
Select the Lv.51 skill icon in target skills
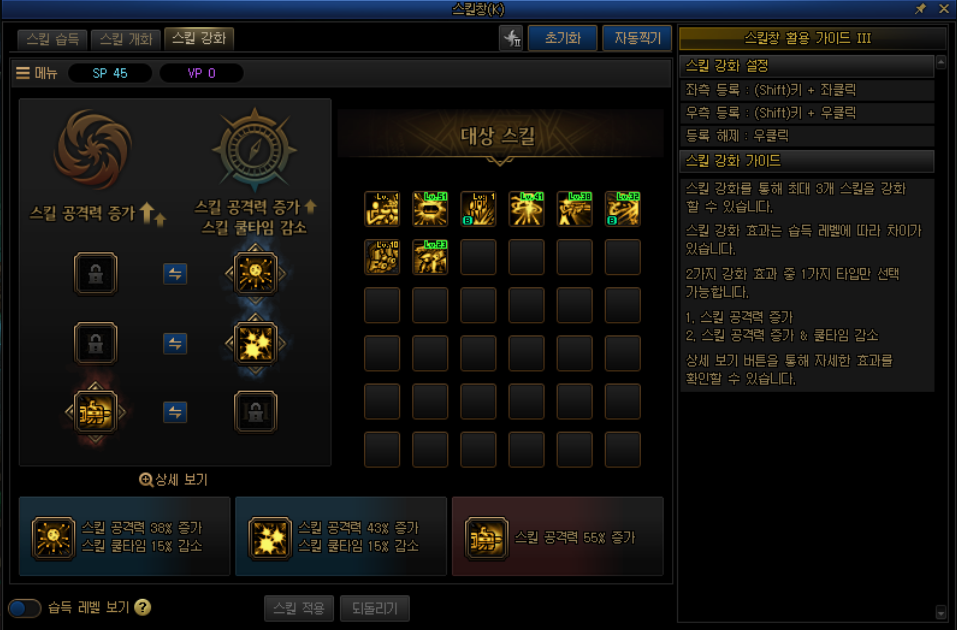(x=430, y=209)
